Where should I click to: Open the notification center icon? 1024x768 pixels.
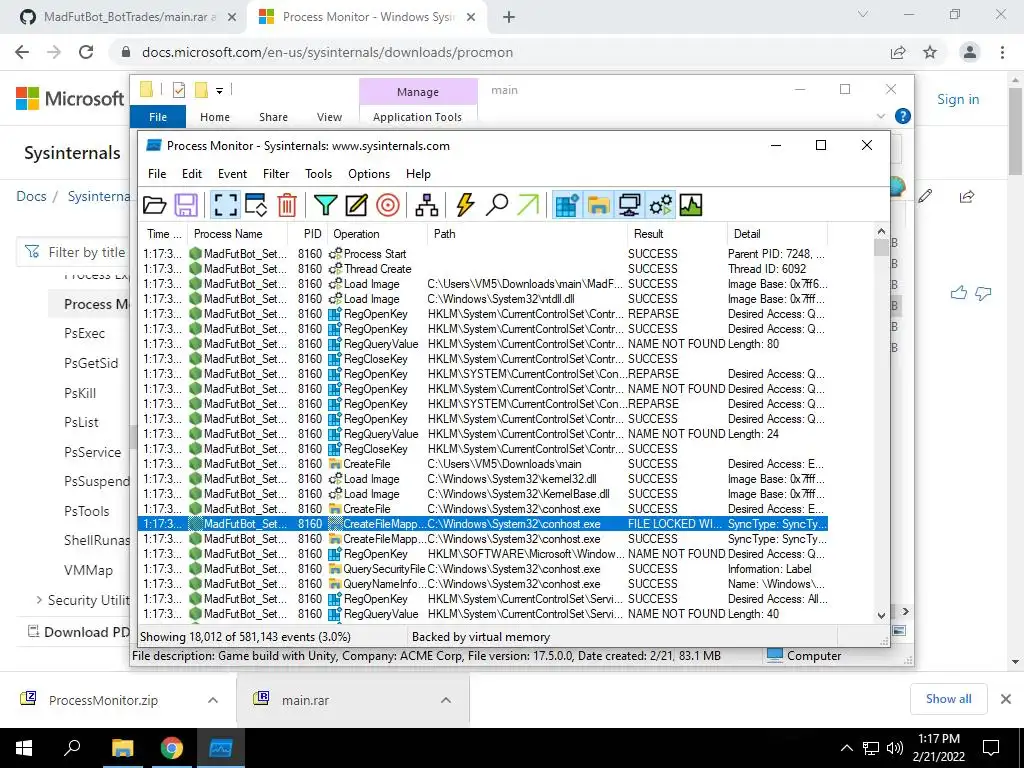pos(991,748)
